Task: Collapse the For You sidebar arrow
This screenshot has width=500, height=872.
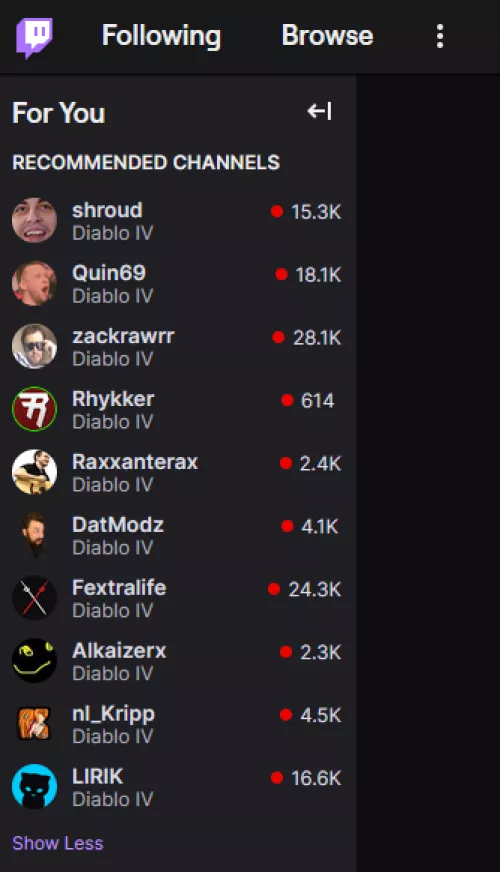Action: click(x=320, y=111)
